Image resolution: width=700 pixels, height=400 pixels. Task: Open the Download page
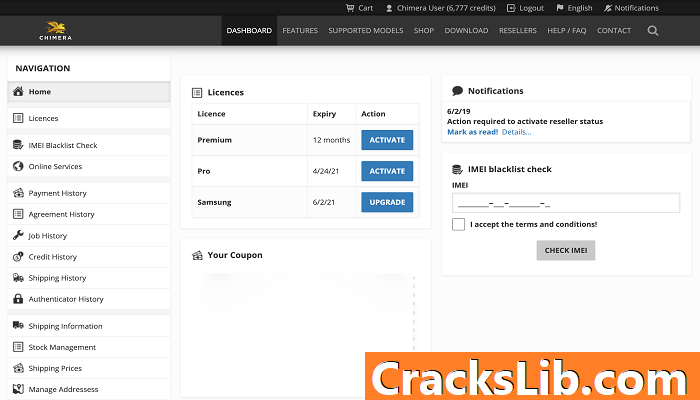coord(466,30)
